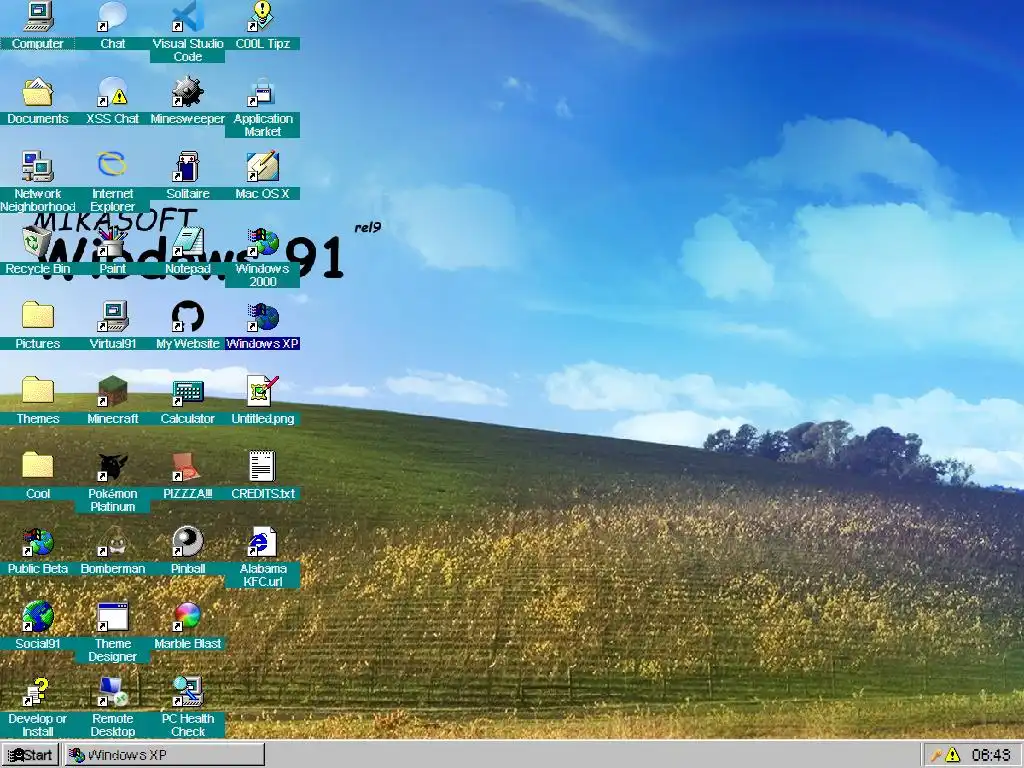Viewport: 1024px width, 768px height.
Task: Click the taskbar clock showing 06:43
Action: (x=991, y=755)
